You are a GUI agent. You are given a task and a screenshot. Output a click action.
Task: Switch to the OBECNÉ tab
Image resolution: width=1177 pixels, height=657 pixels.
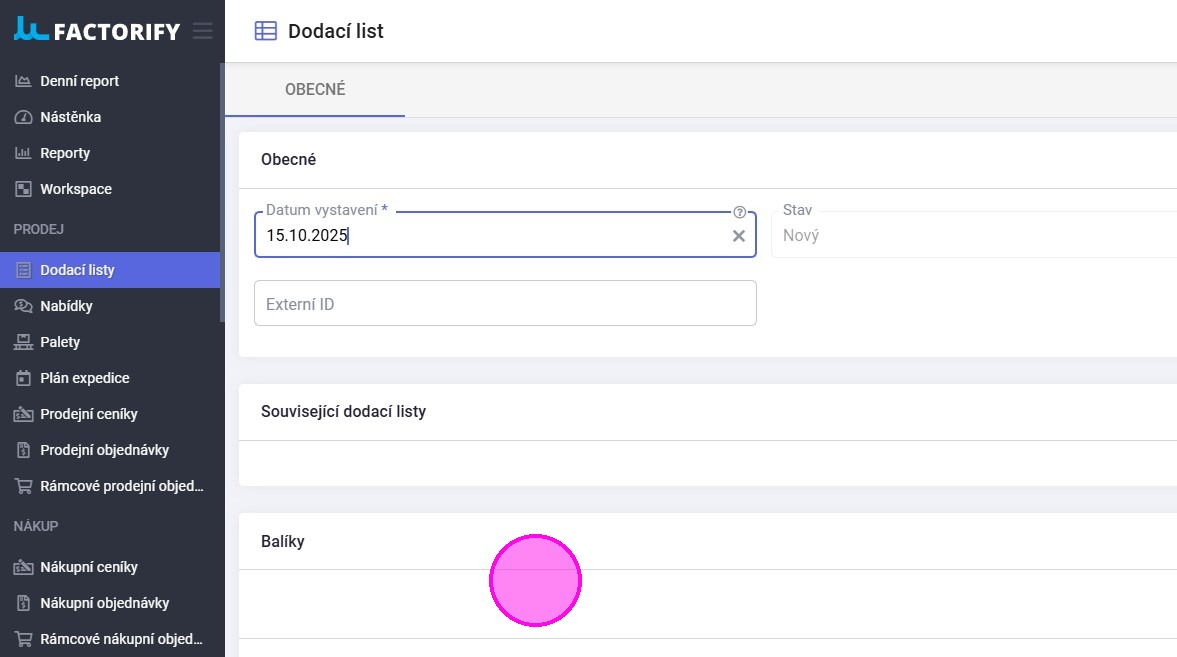315,90
